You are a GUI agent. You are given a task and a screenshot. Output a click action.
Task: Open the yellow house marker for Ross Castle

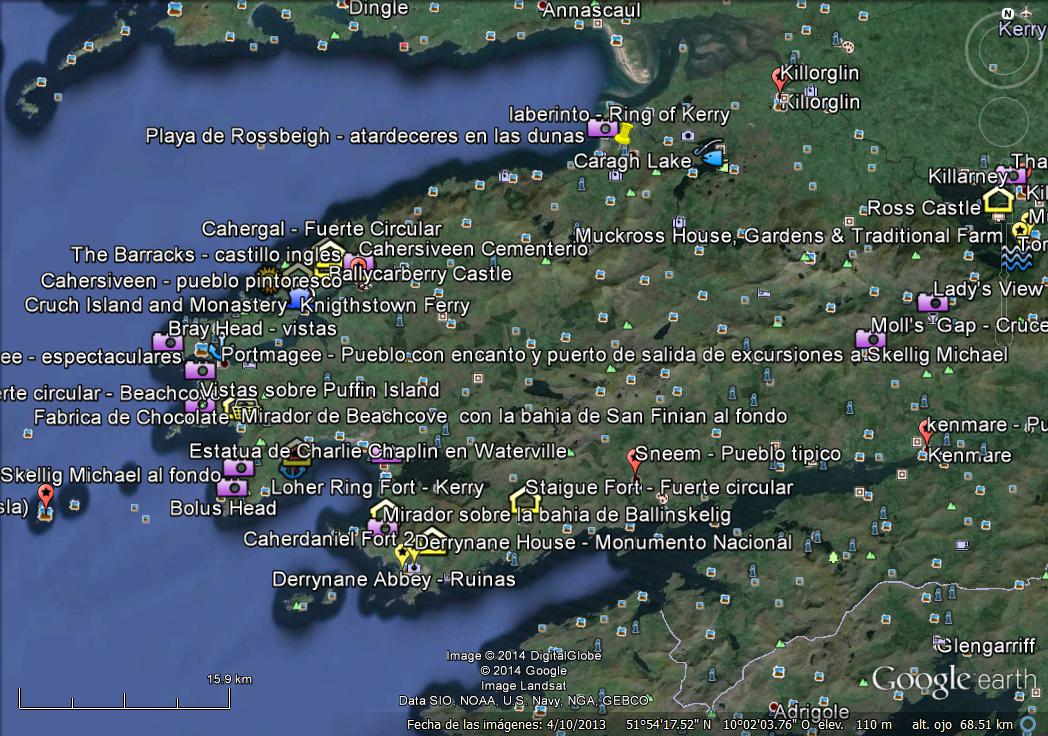(998, 201)
